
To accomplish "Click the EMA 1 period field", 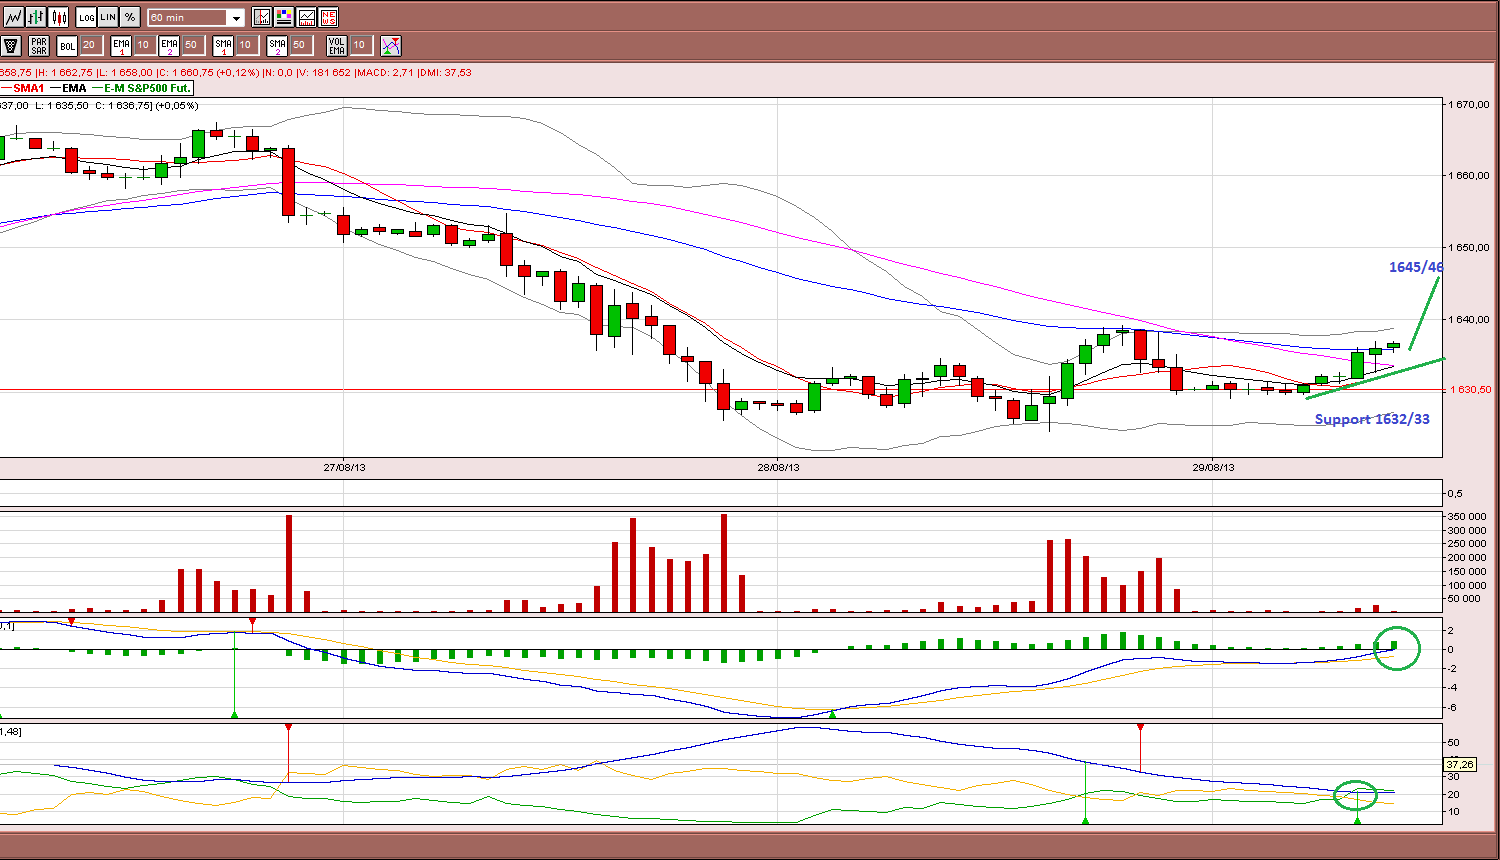I will pyautogui.click(x=144, y=46).
